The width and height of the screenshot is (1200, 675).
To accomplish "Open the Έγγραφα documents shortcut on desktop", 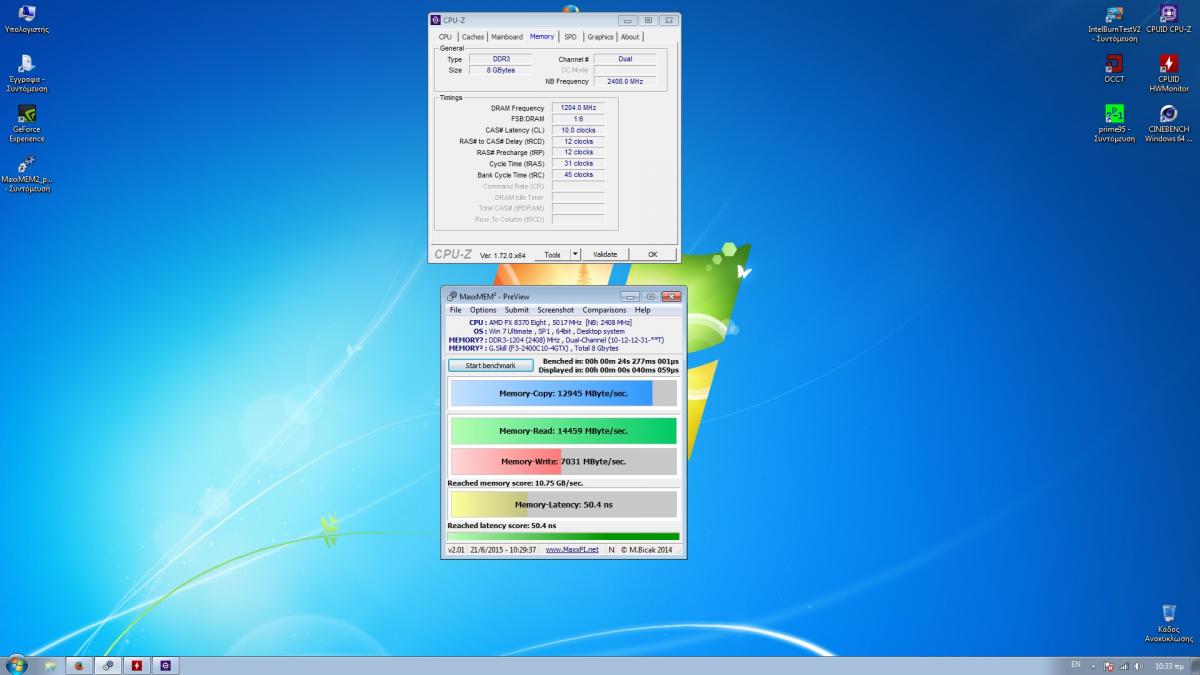I will [27, 73].
